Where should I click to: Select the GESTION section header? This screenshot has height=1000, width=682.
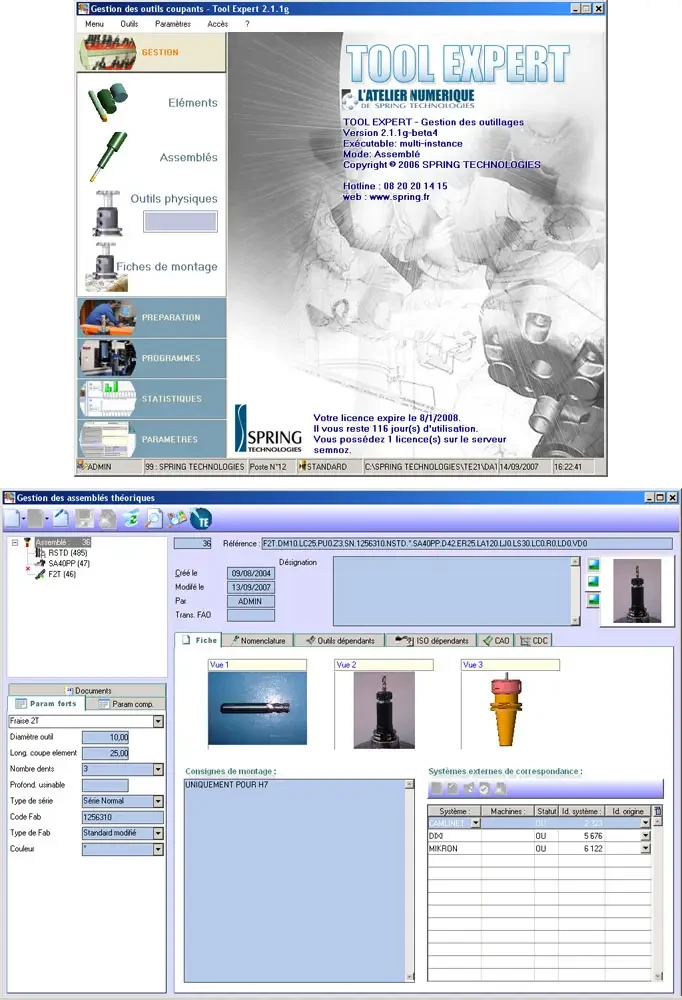click(x=152, y=52)
